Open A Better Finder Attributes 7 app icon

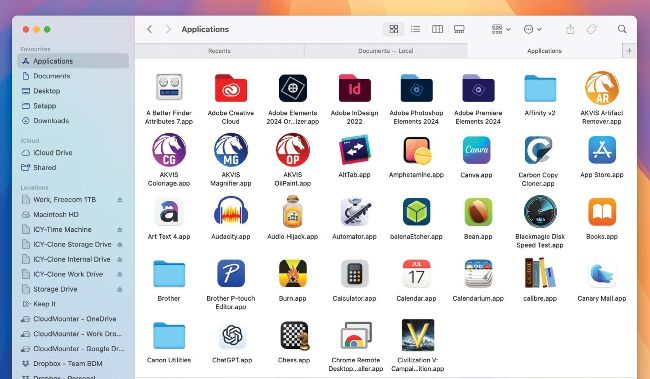(169, 87)
